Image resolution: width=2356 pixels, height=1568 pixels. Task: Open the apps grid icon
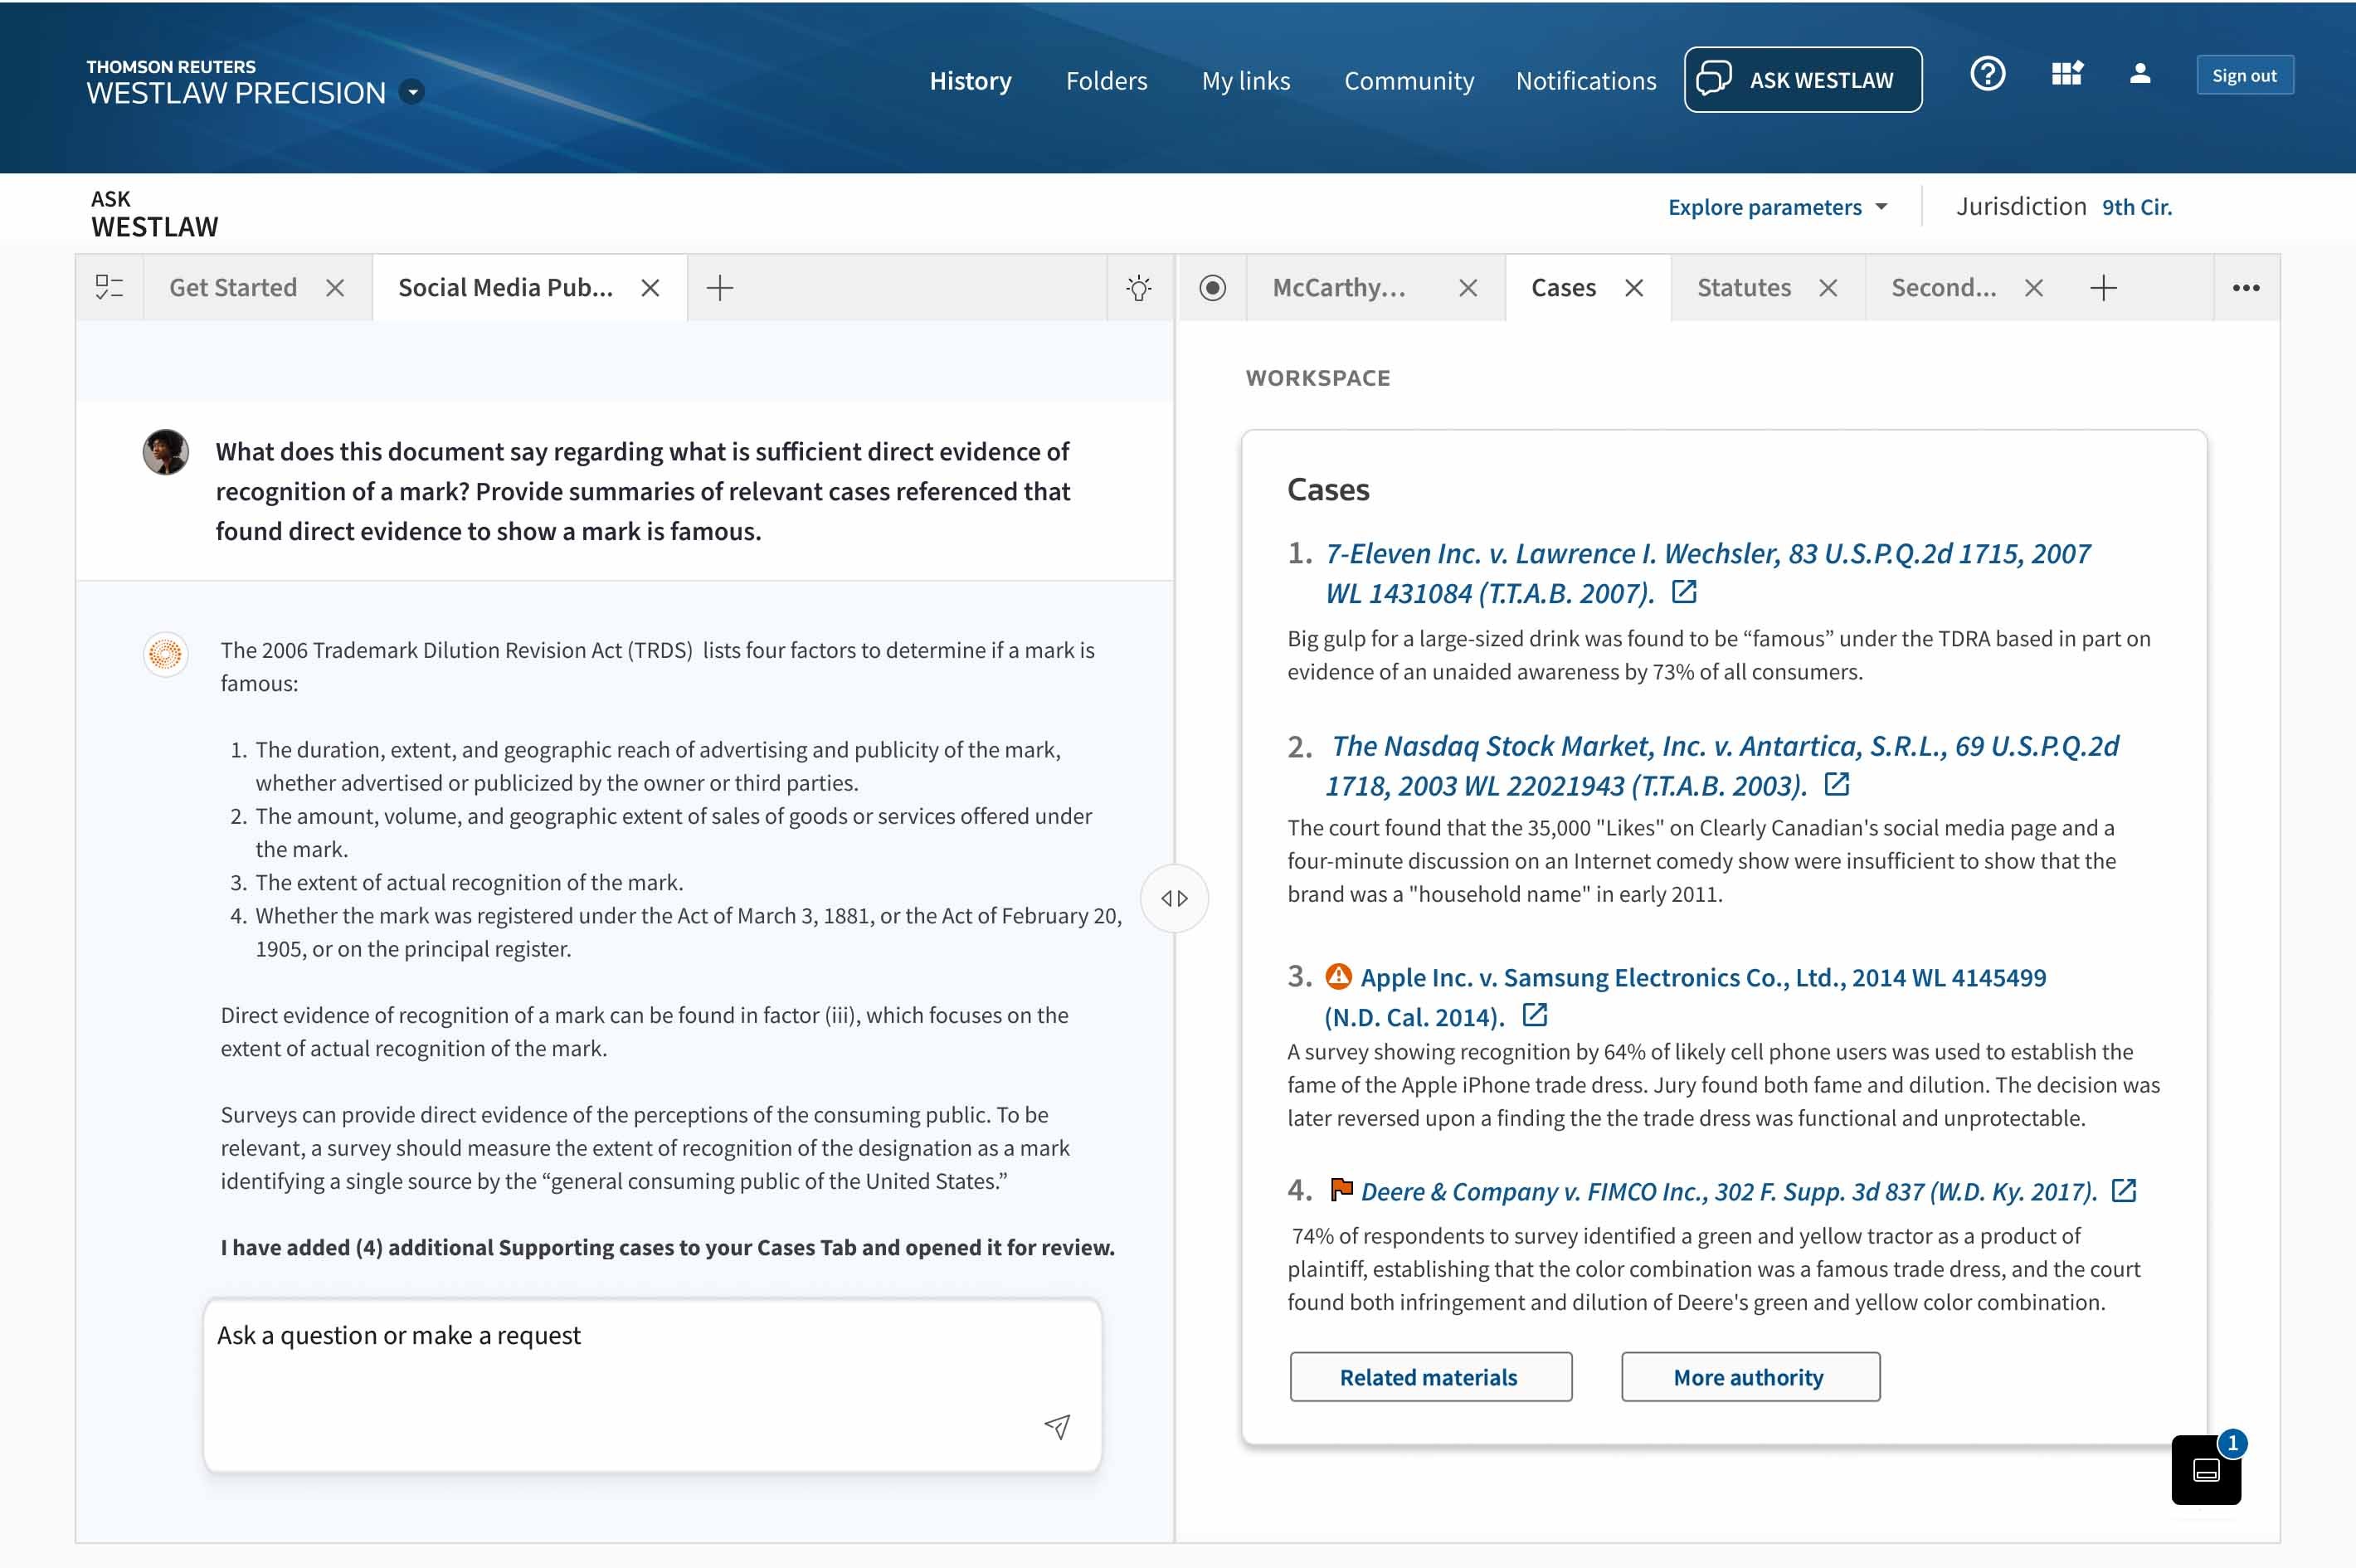2066,74
